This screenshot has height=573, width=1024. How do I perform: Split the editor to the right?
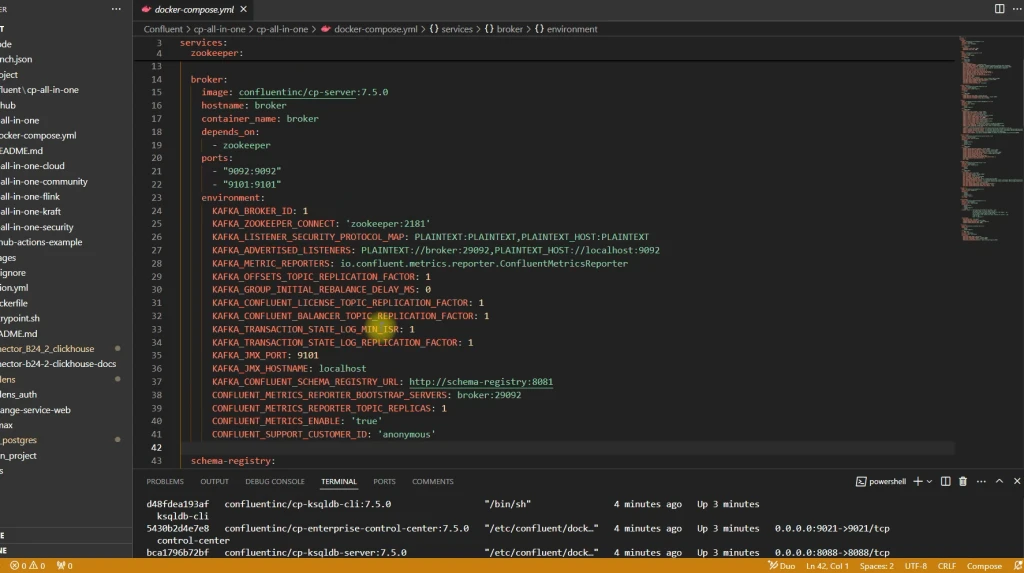tap(999, 8)
